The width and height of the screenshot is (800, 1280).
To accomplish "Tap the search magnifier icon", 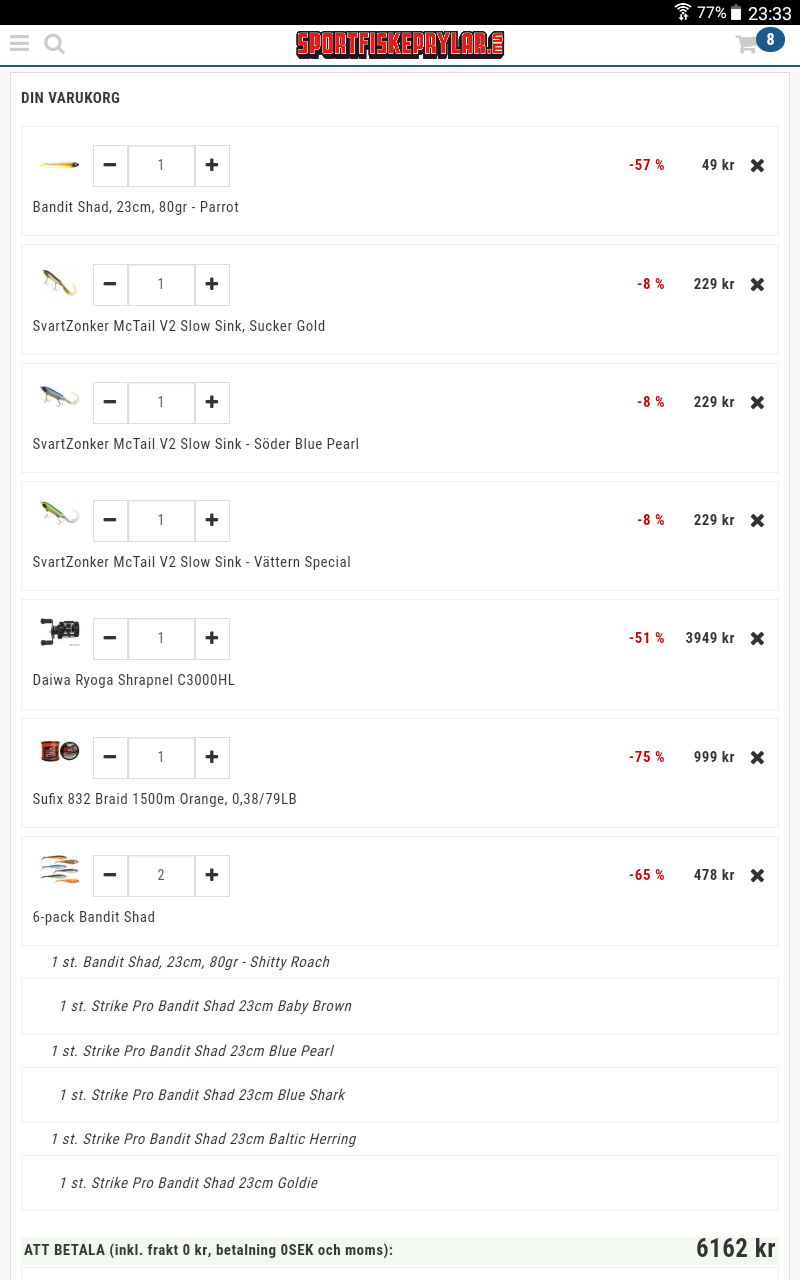I will [55, 44].
